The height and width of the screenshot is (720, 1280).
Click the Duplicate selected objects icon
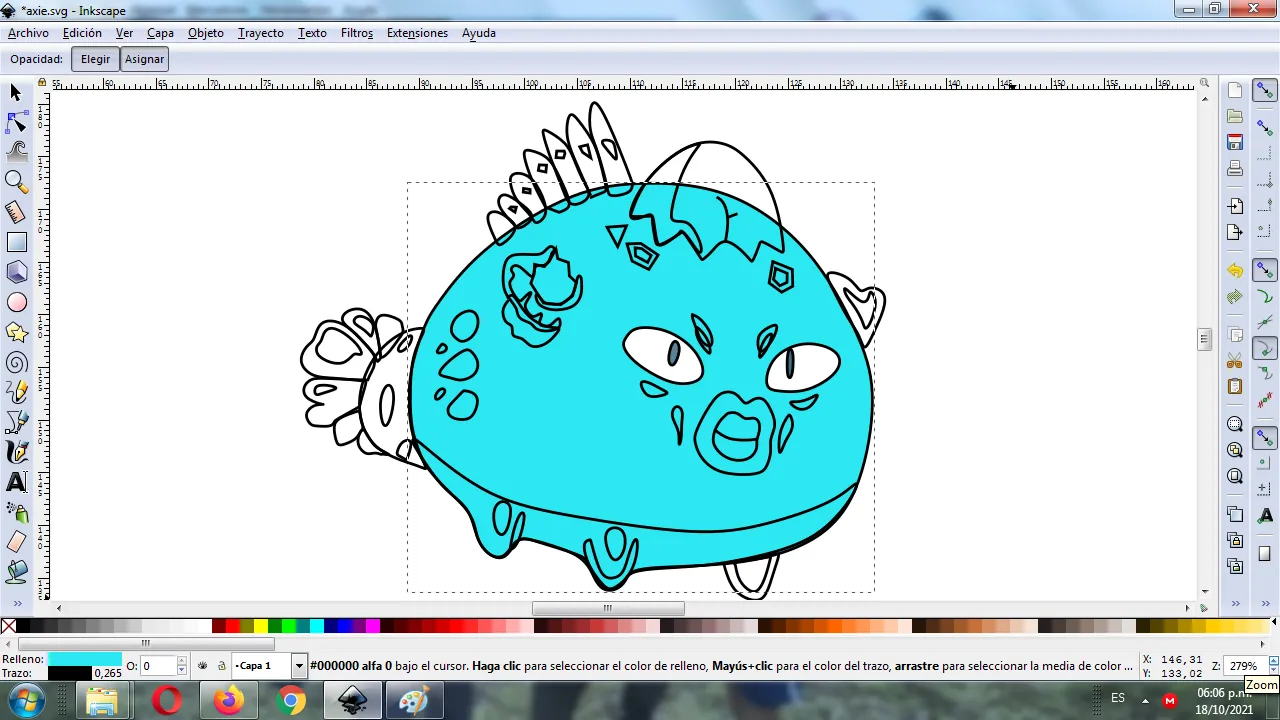(x=1235, y=514)
